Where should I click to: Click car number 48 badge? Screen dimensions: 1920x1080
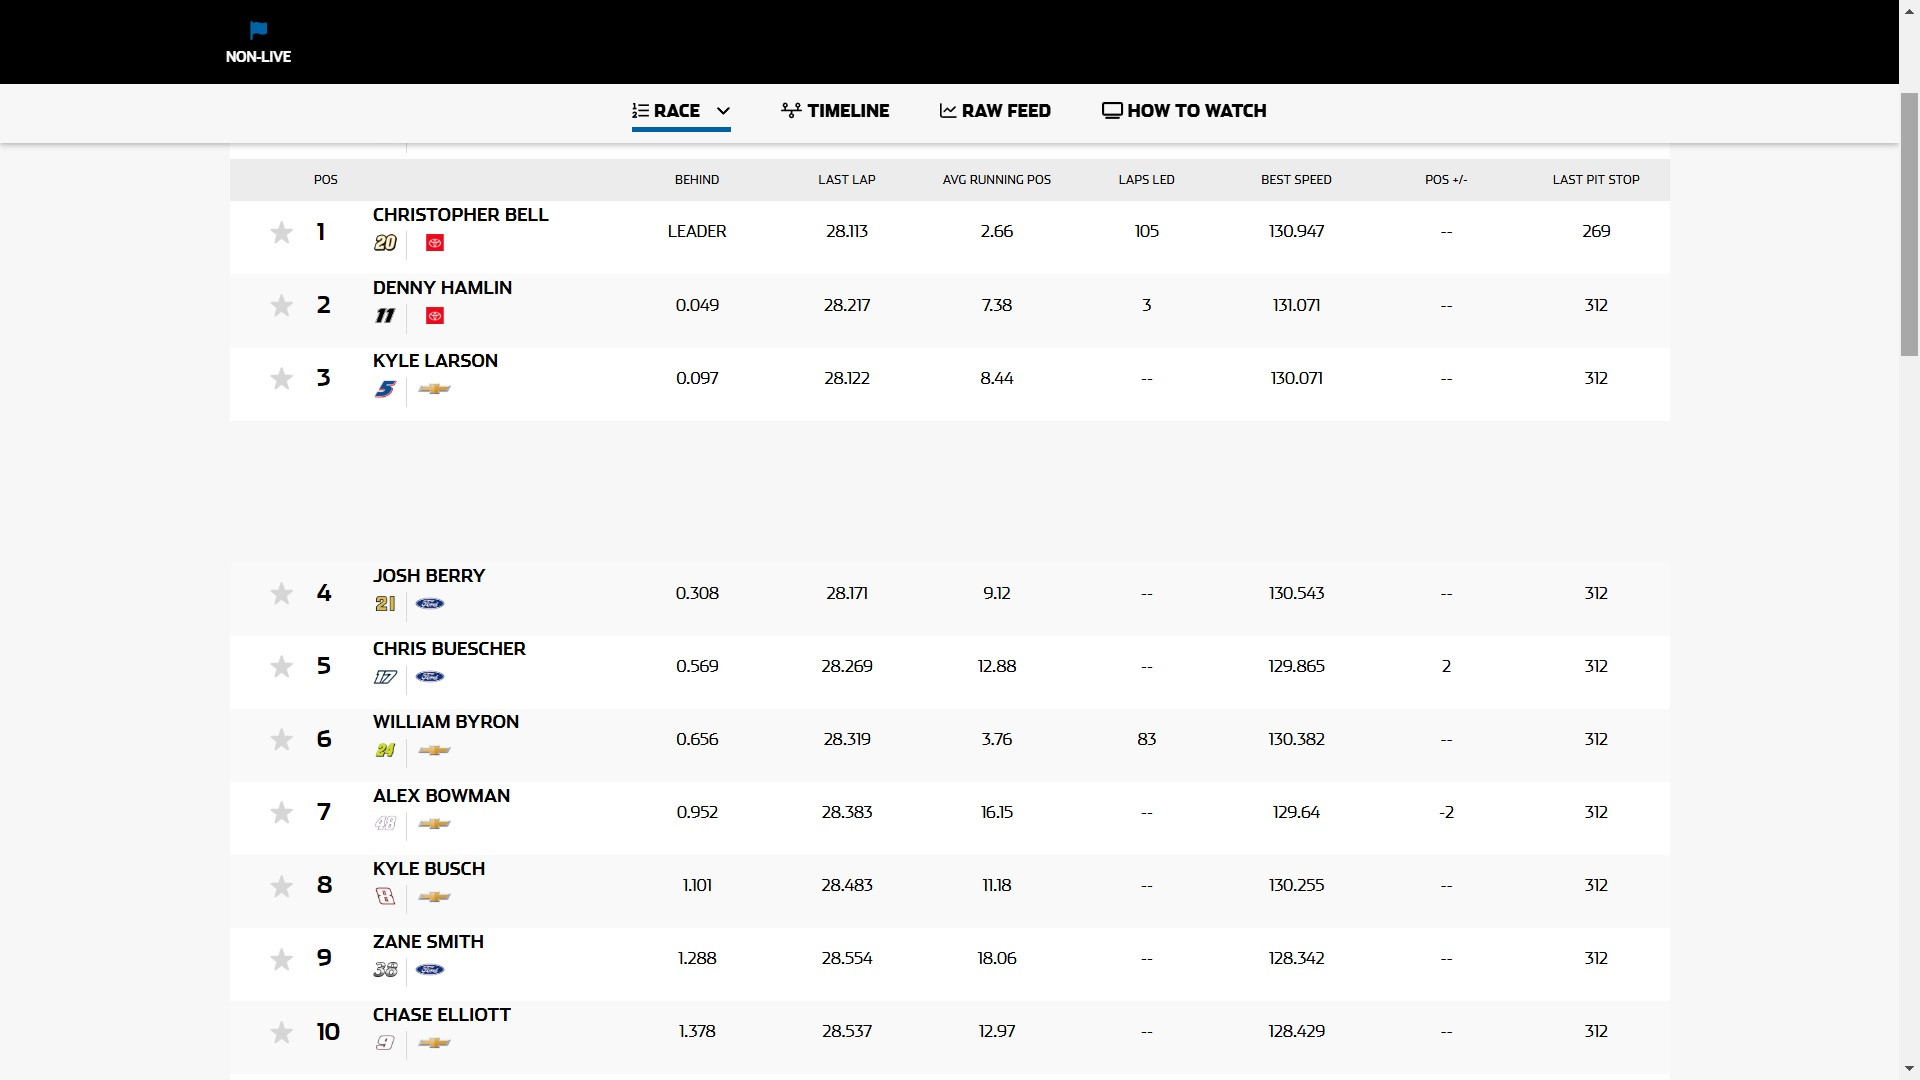385,824
